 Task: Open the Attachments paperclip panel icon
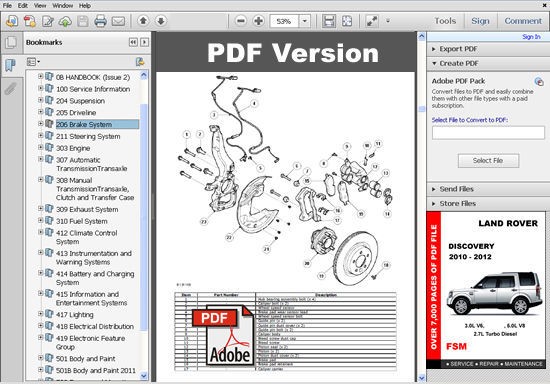point(11,89)
